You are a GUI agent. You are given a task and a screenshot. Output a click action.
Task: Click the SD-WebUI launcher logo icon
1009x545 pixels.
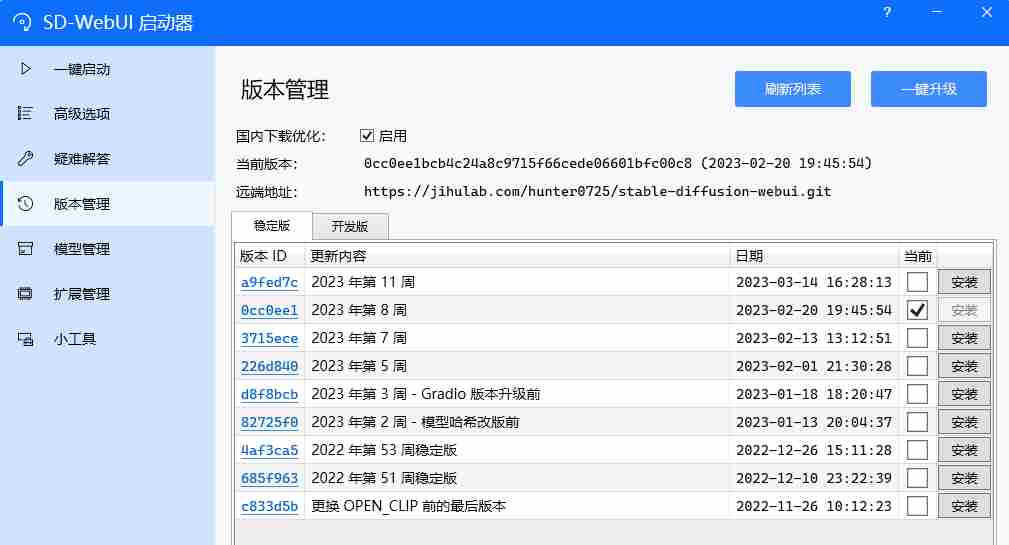[22, 23]
